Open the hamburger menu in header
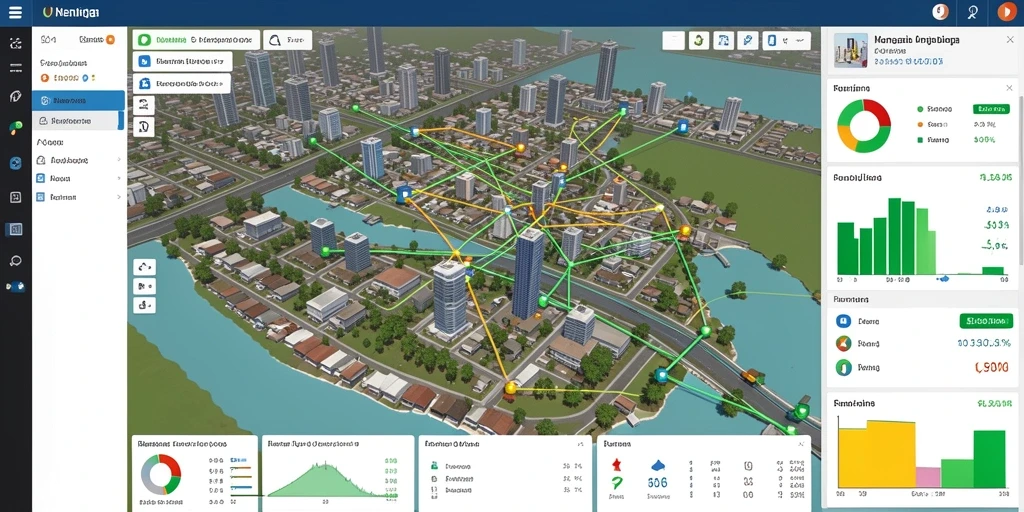This screenshot has height=512, width=1024. (16, 12)
